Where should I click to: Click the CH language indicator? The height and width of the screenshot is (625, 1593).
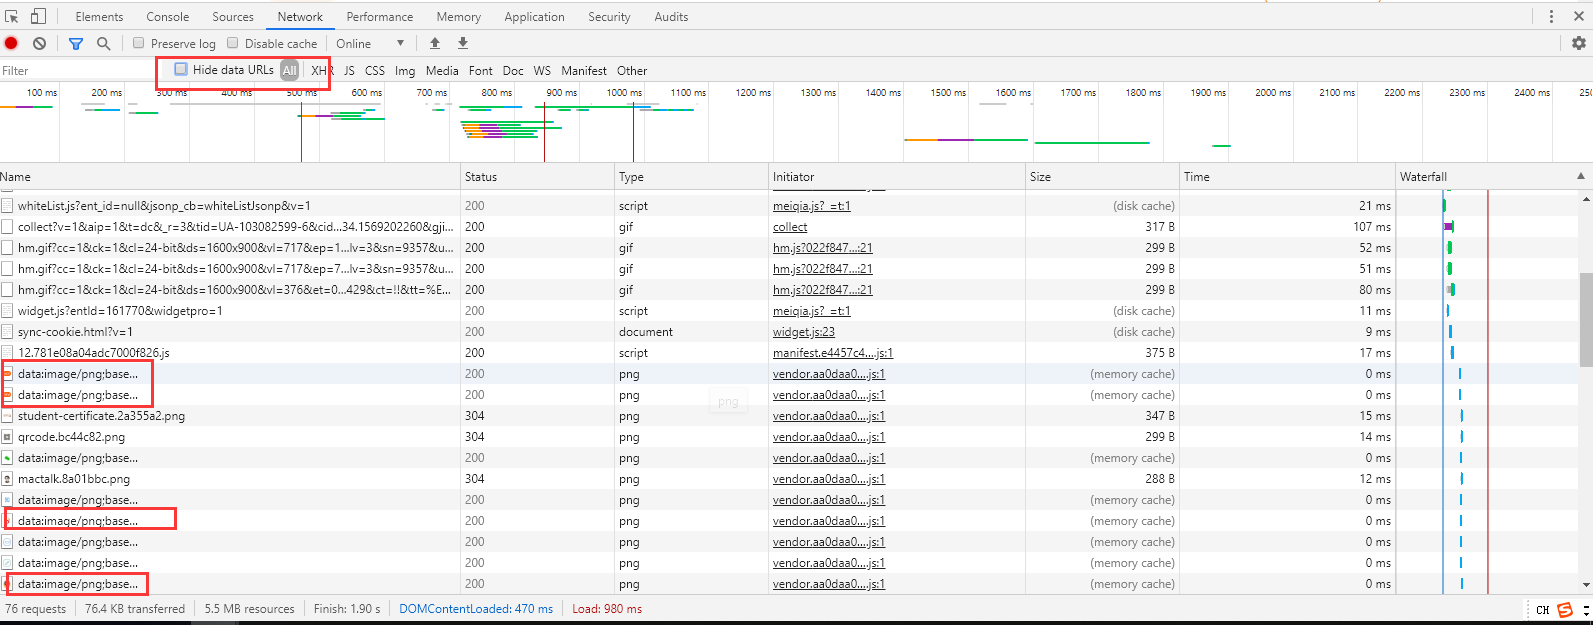pyautogui.click(x=1543, y=610)
